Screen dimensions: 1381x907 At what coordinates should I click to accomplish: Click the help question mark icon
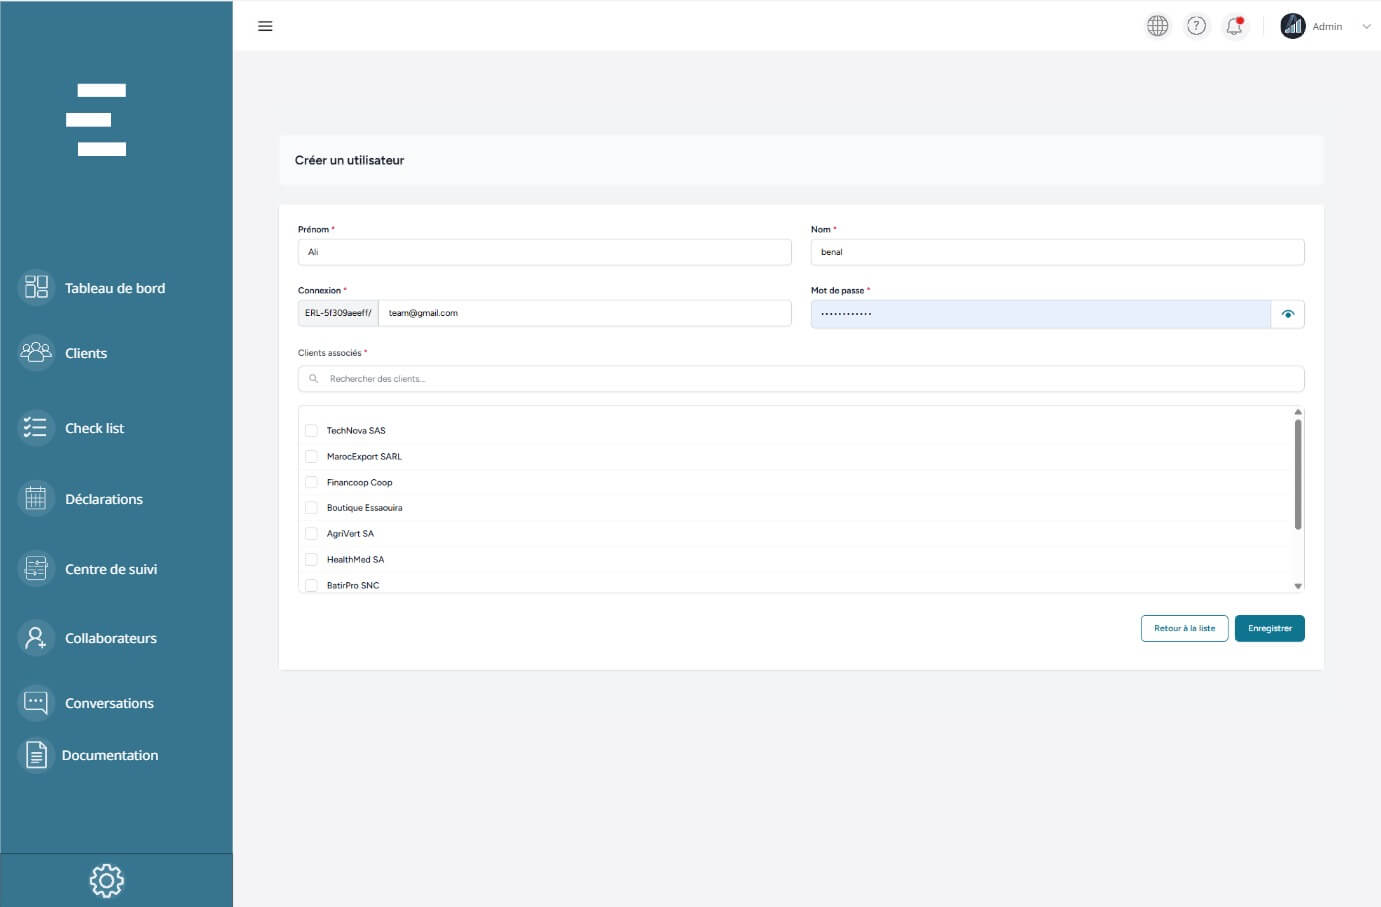1196,26
